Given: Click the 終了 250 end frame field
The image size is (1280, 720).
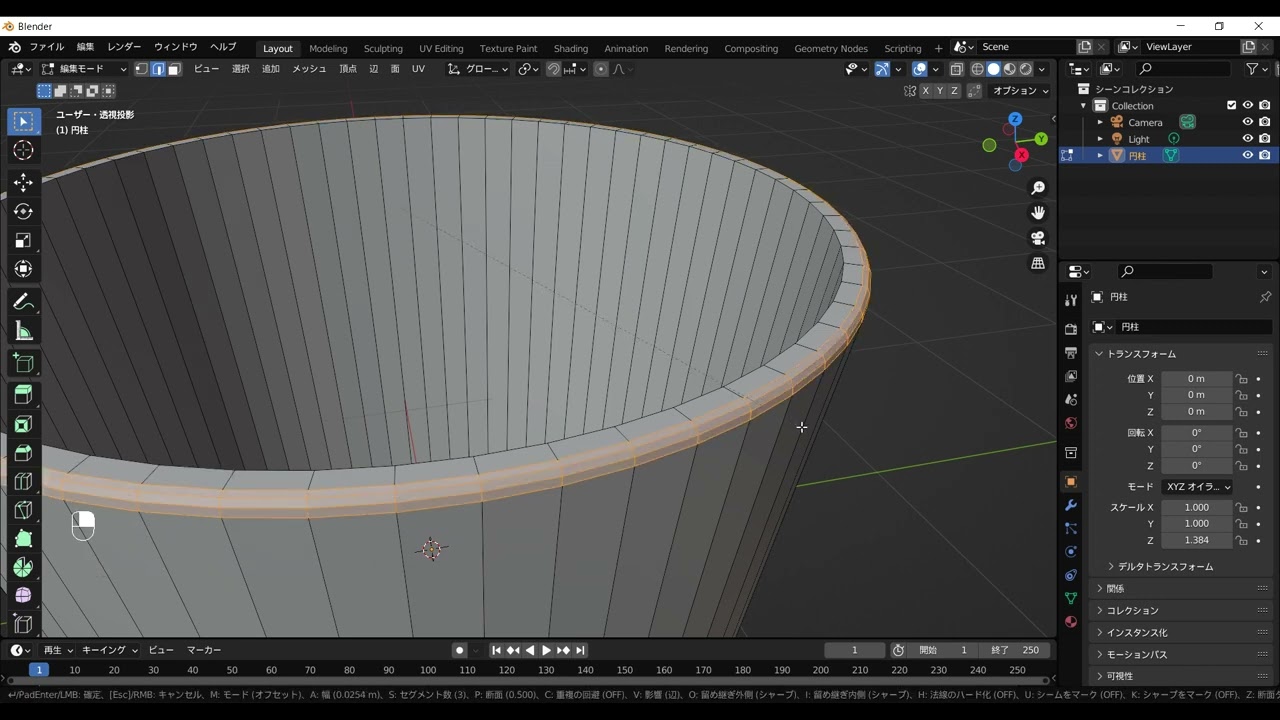Looking at the screenshot, I should point(1016,650).
